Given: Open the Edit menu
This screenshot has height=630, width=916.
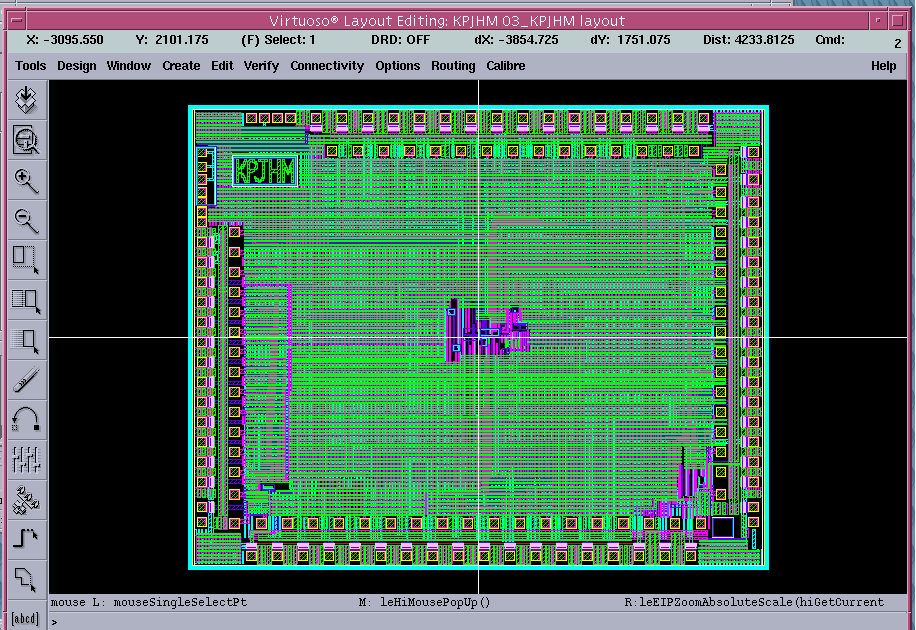Looking at the screenshot, I should [x=222, y=66].
